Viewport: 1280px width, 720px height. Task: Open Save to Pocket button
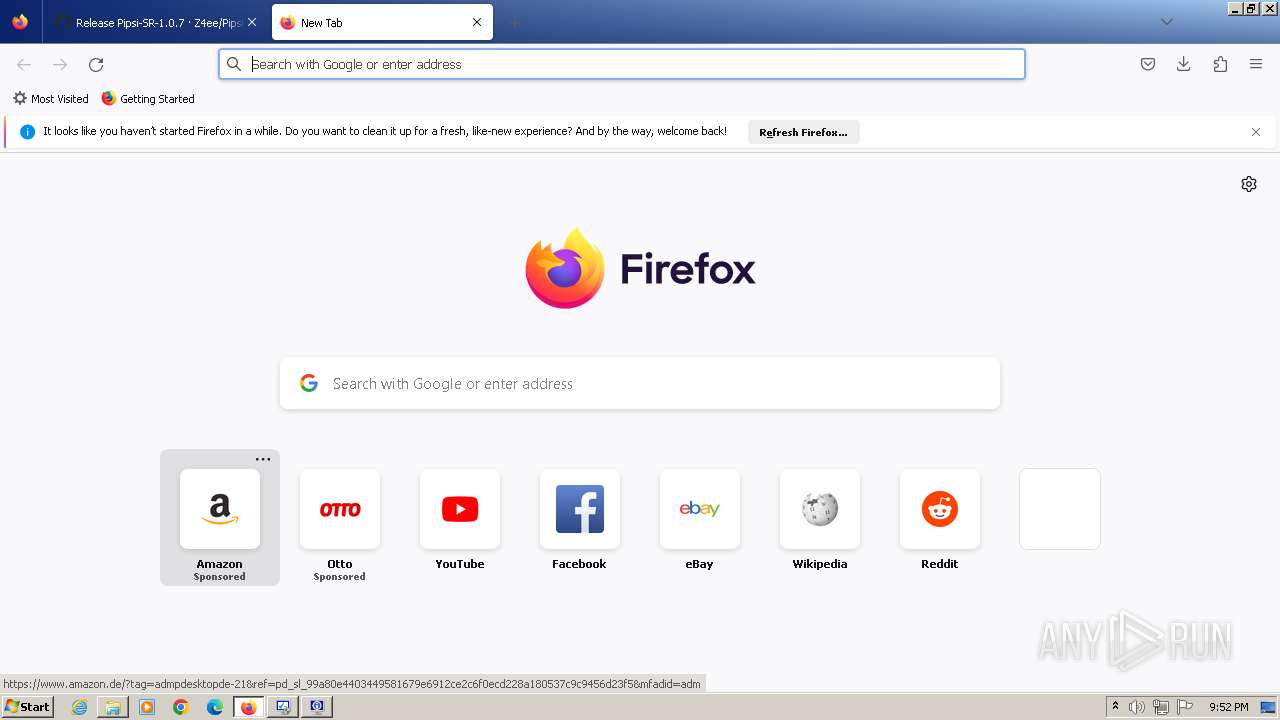(x=1148, y=64)
